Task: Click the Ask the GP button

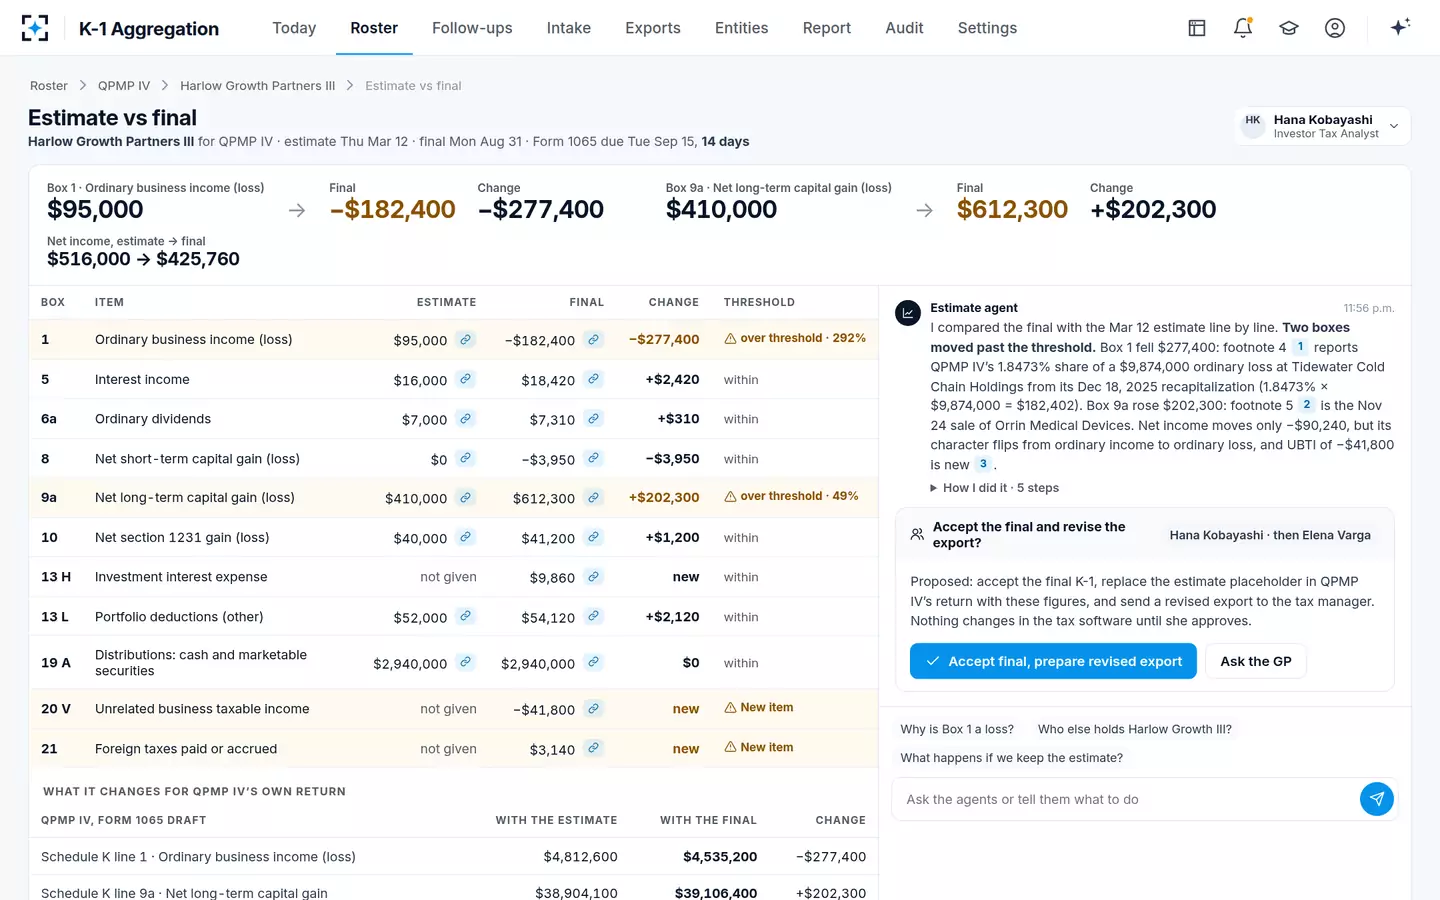Action: coord(1256,661)
